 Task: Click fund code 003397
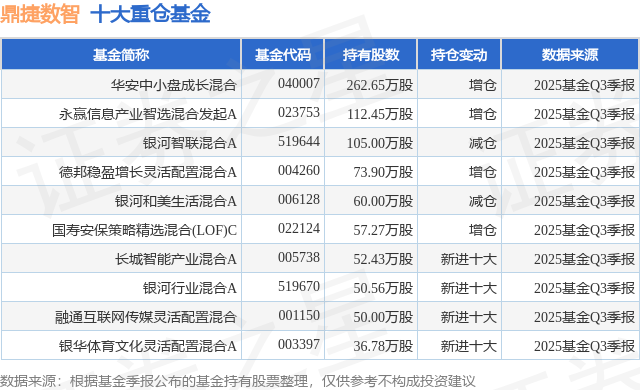[299, 344]
